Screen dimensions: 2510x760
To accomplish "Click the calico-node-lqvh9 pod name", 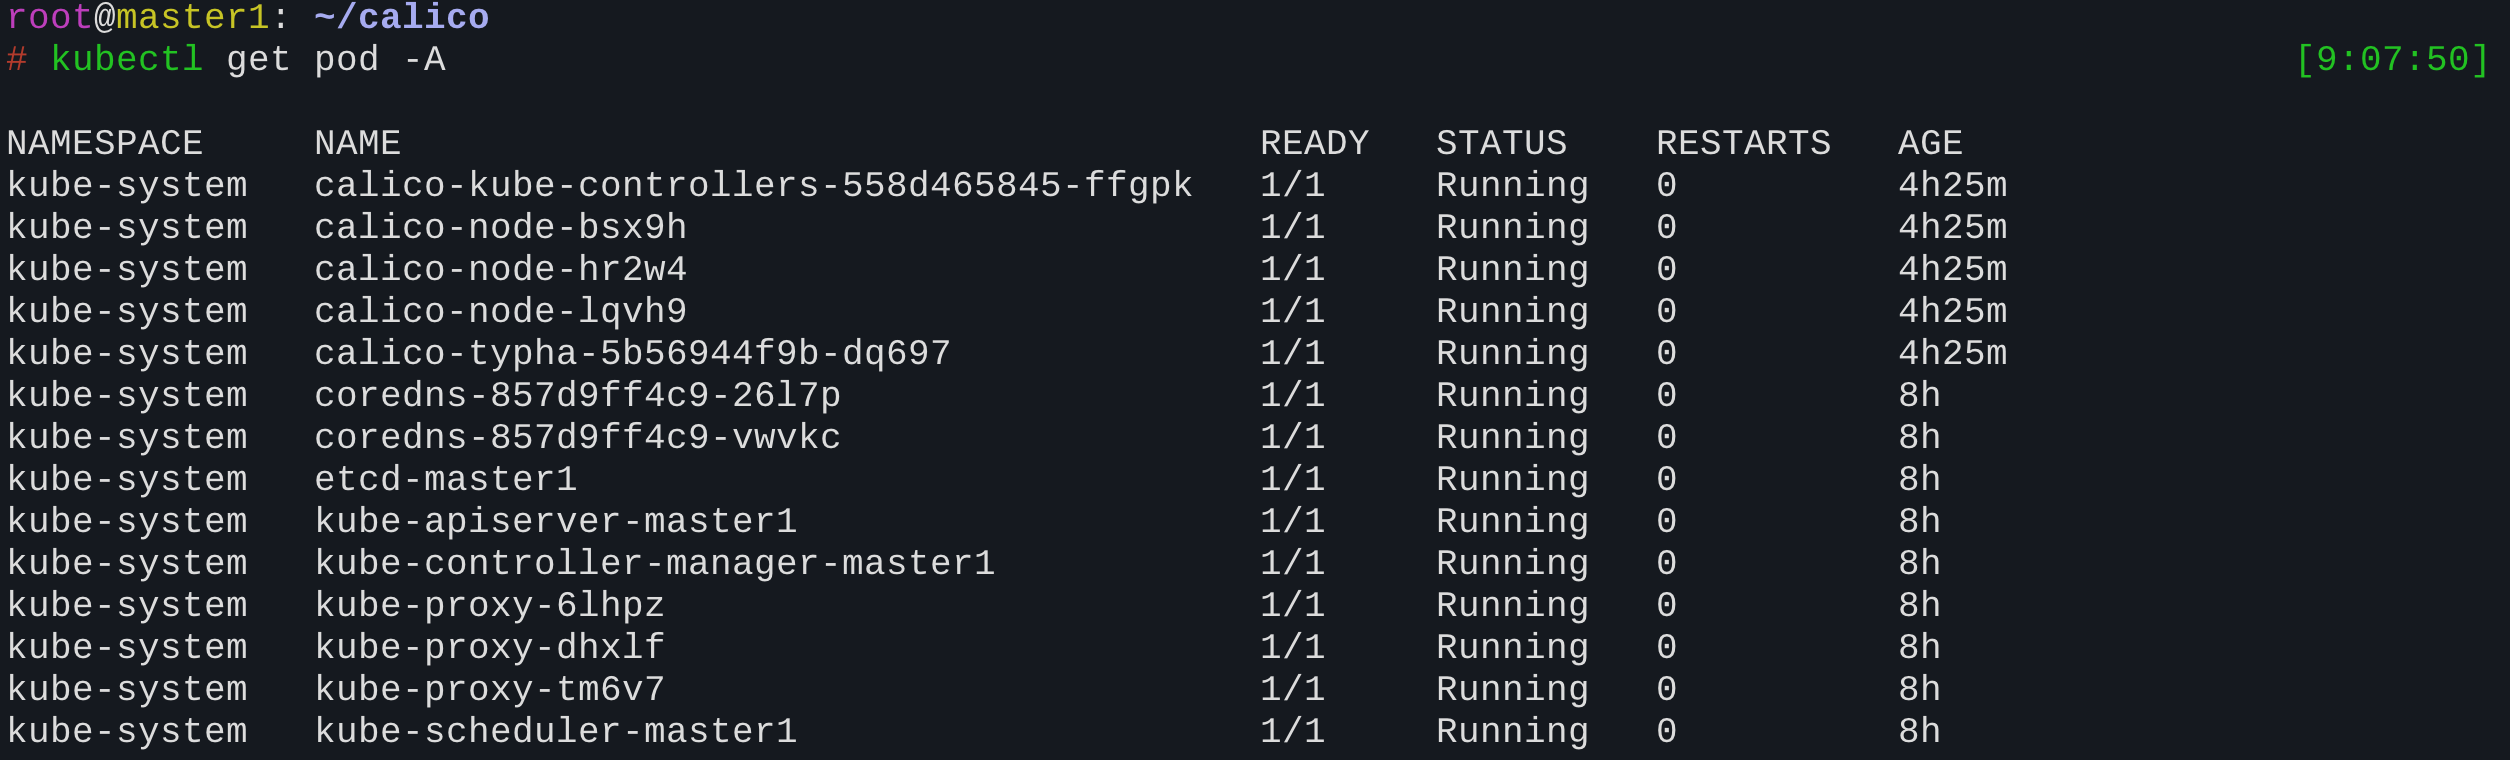I will point(500,312).
